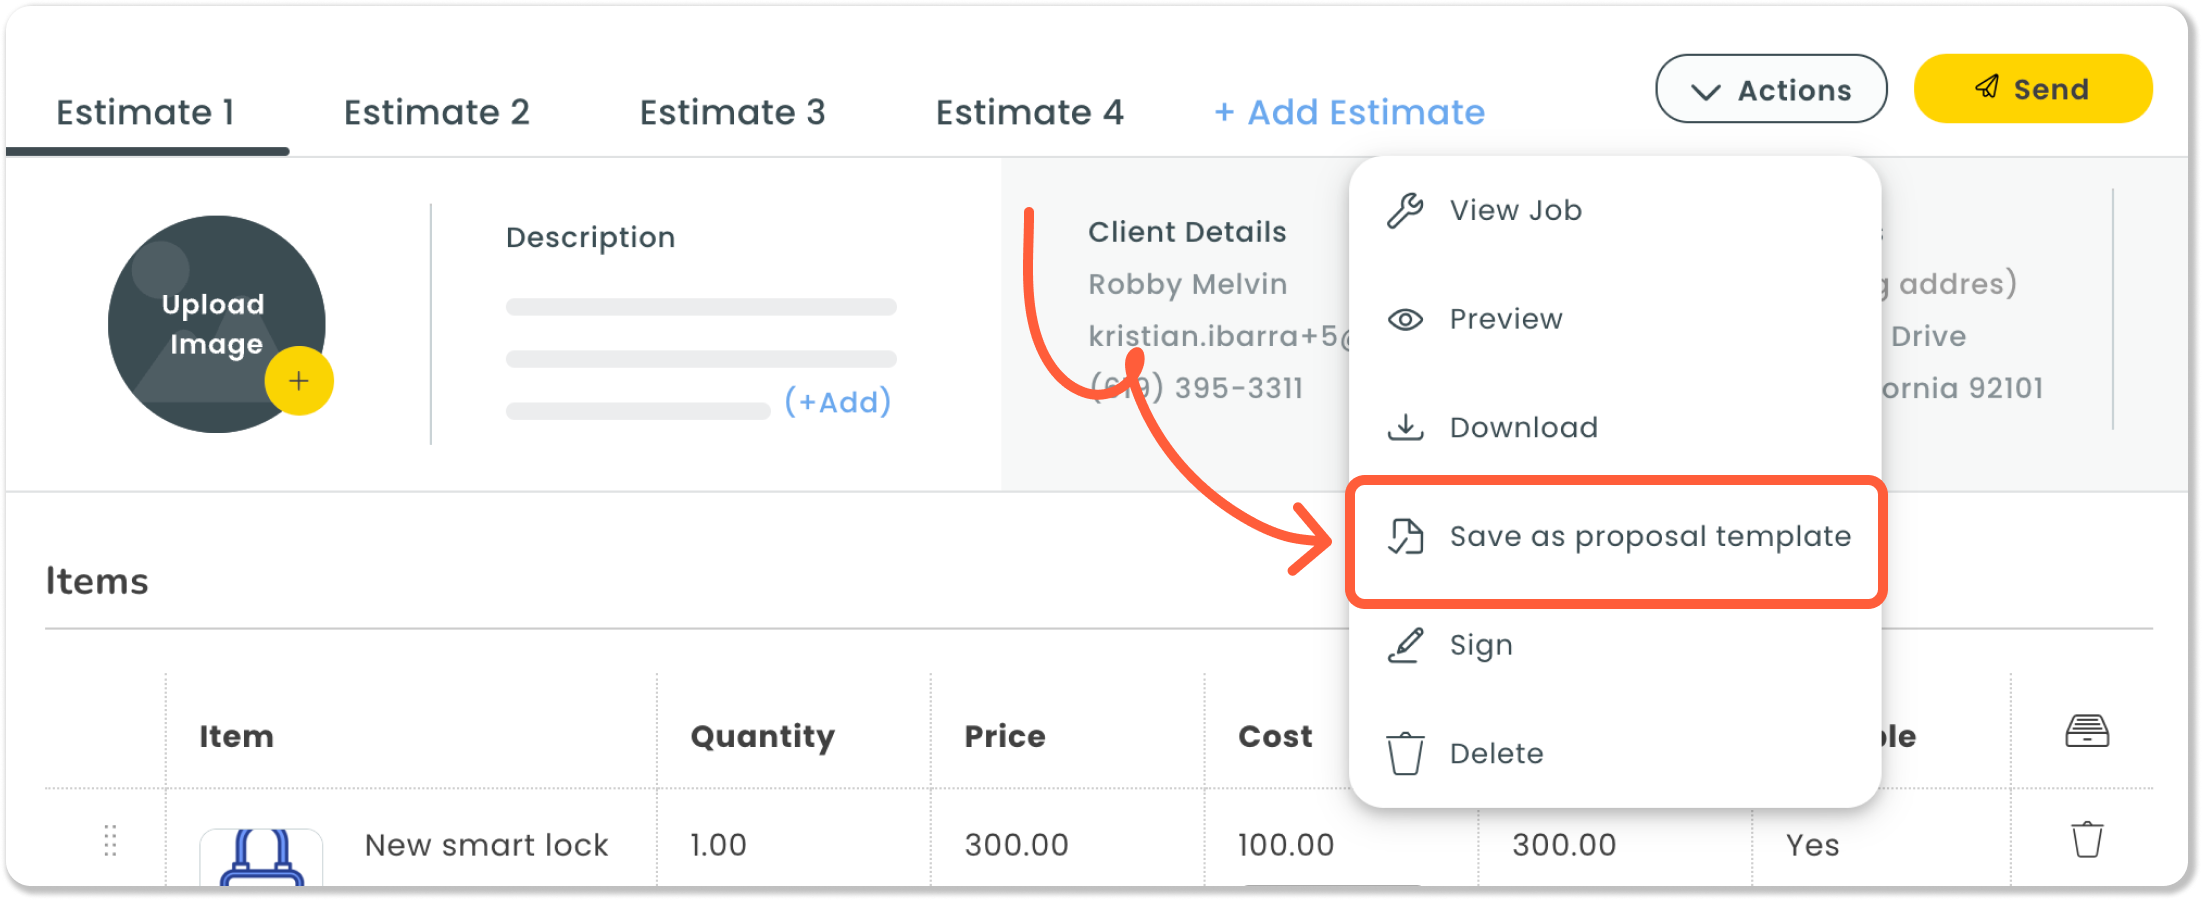Viewport: 2202px width, 900px height.
Task: Click the eye icon beside Preview
Action: (x=1405, y=319)
